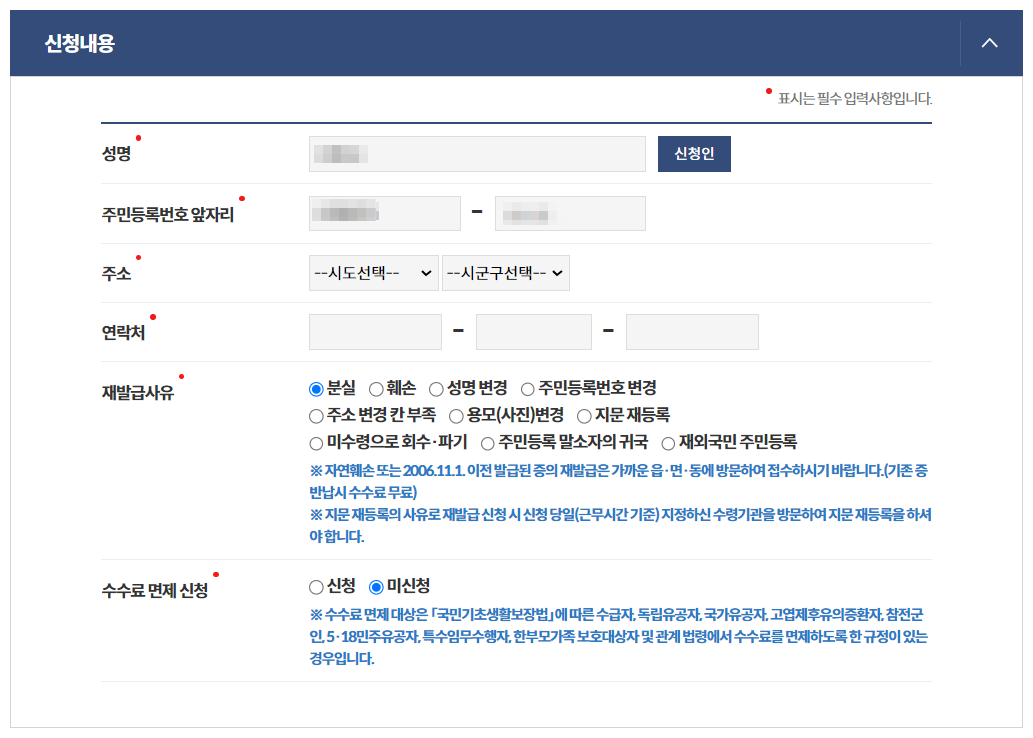Select the 분실 radio button
The image size is (1033, 738).
(x=316, y=389)
